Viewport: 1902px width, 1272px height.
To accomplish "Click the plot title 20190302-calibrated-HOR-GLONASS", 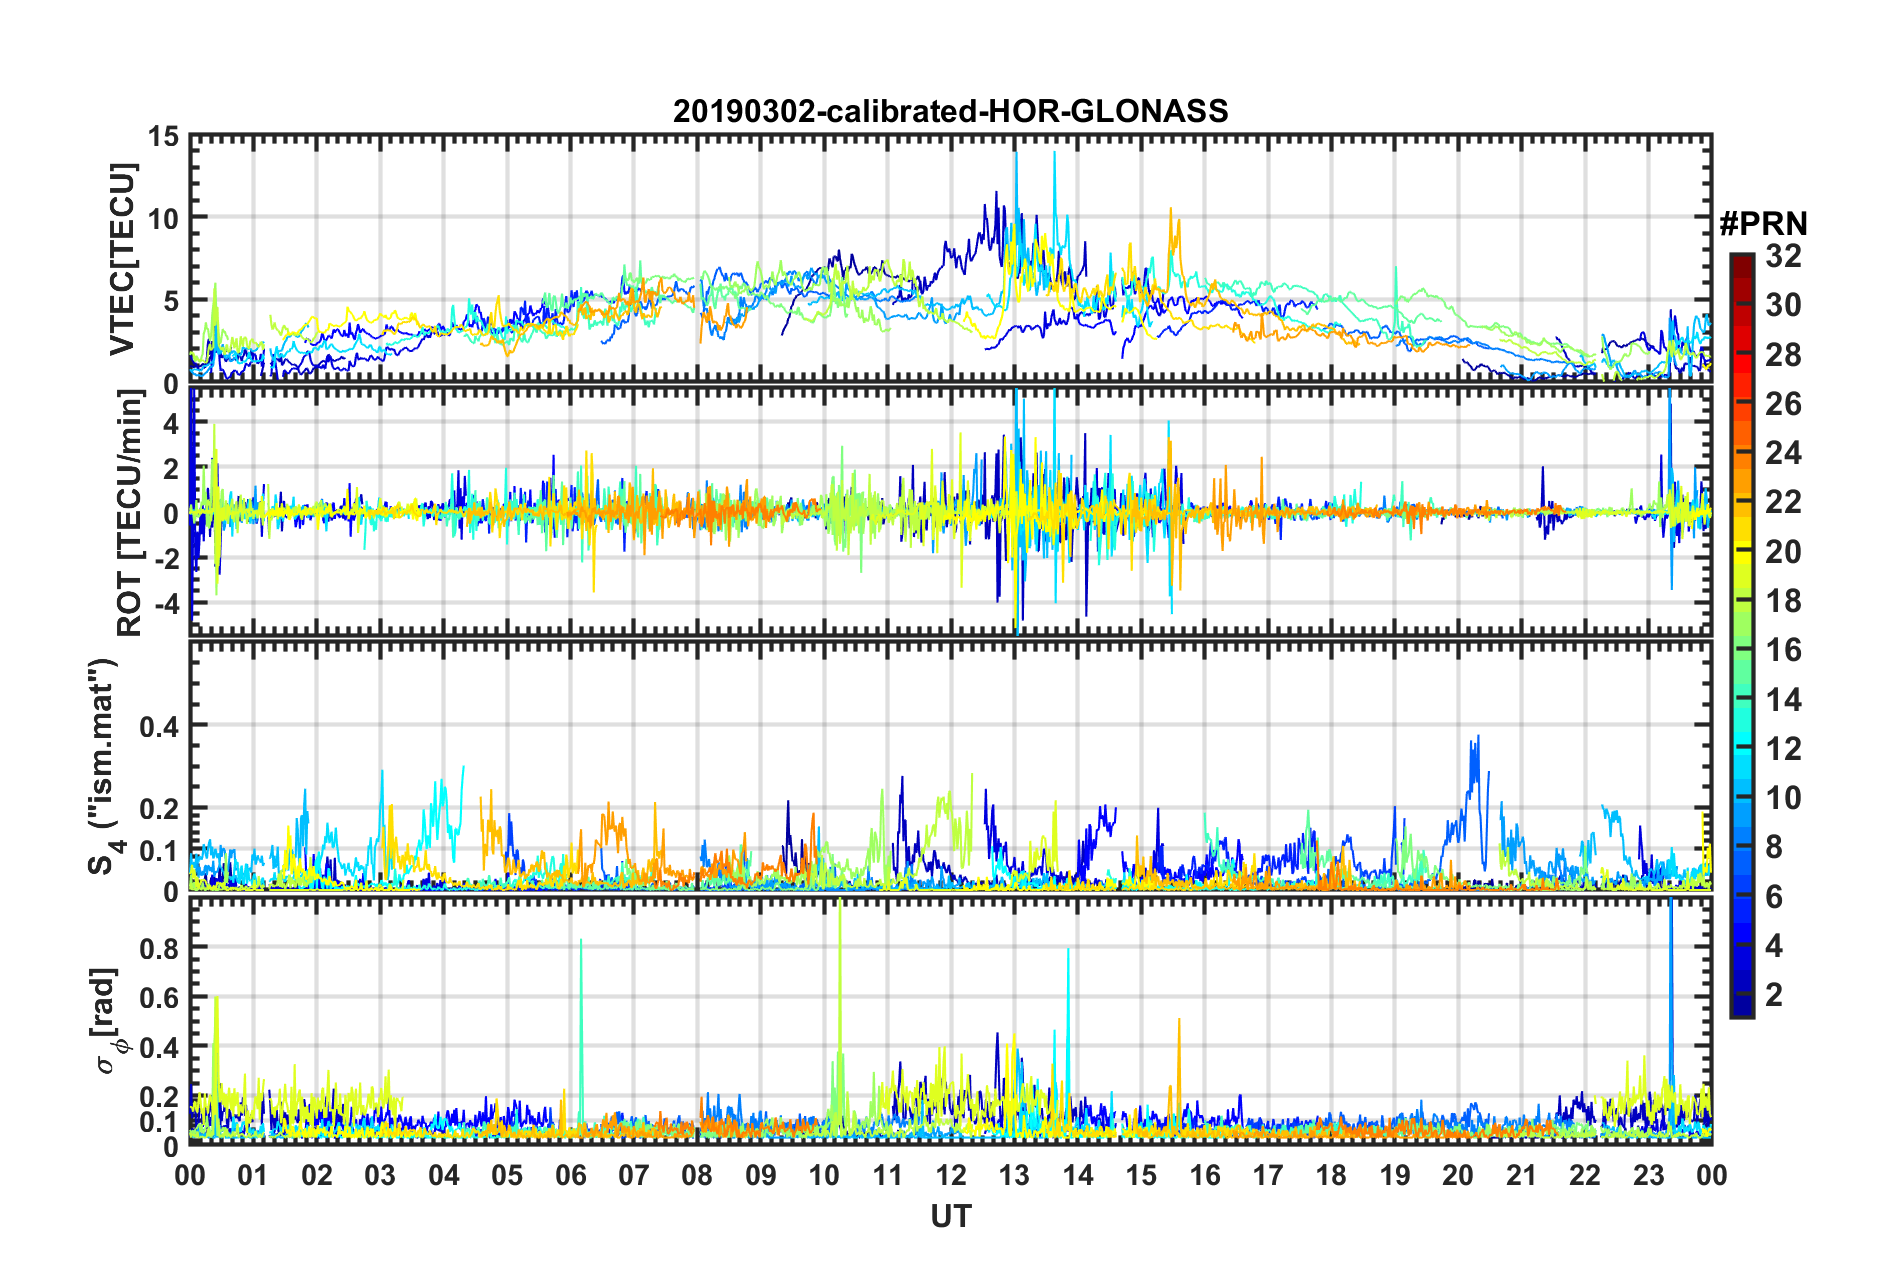I will tap(950, 111).
